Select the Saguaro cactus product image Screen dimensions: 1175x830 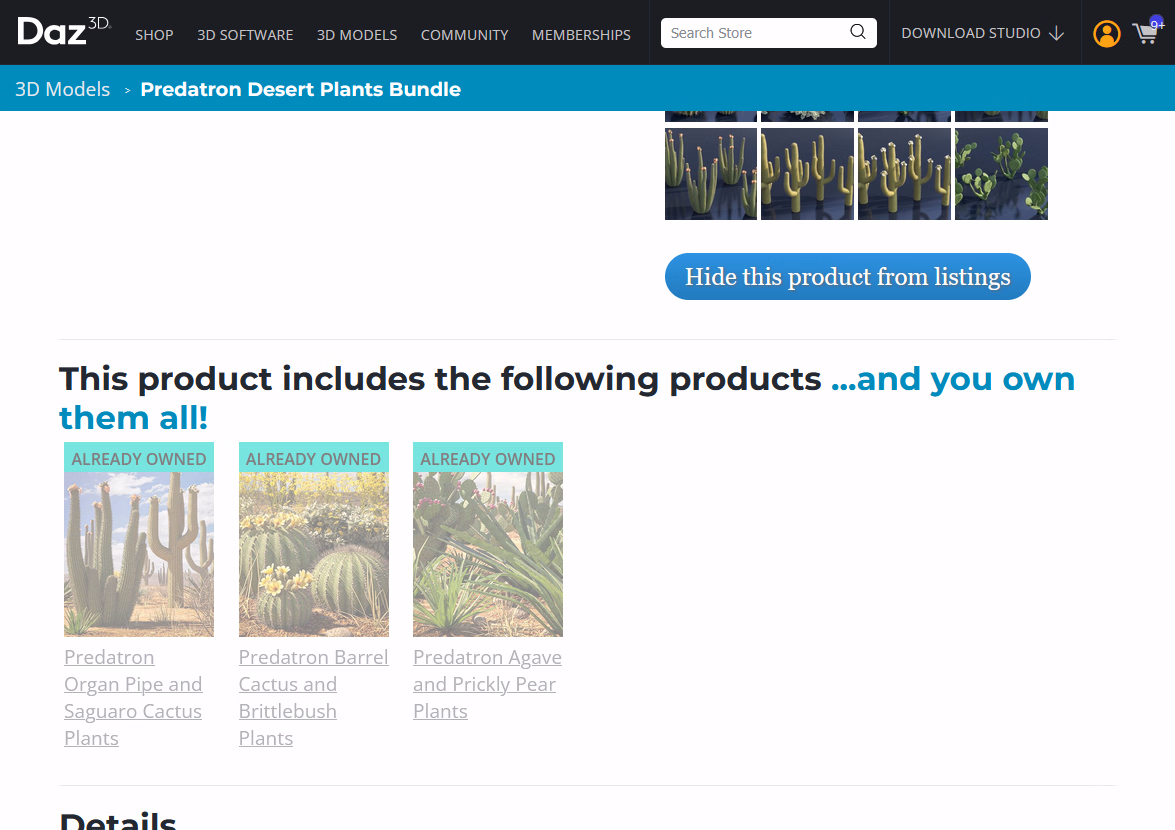point(139,554)
